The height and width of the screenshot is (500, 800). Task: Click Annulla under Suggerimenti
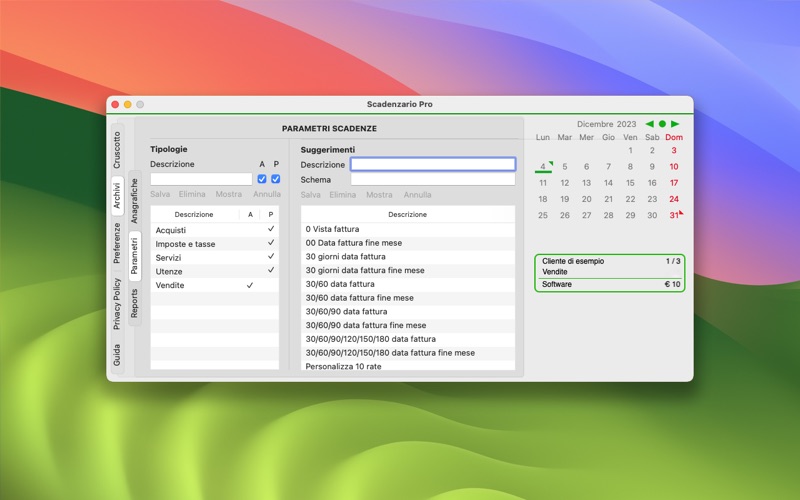point(417,195)
